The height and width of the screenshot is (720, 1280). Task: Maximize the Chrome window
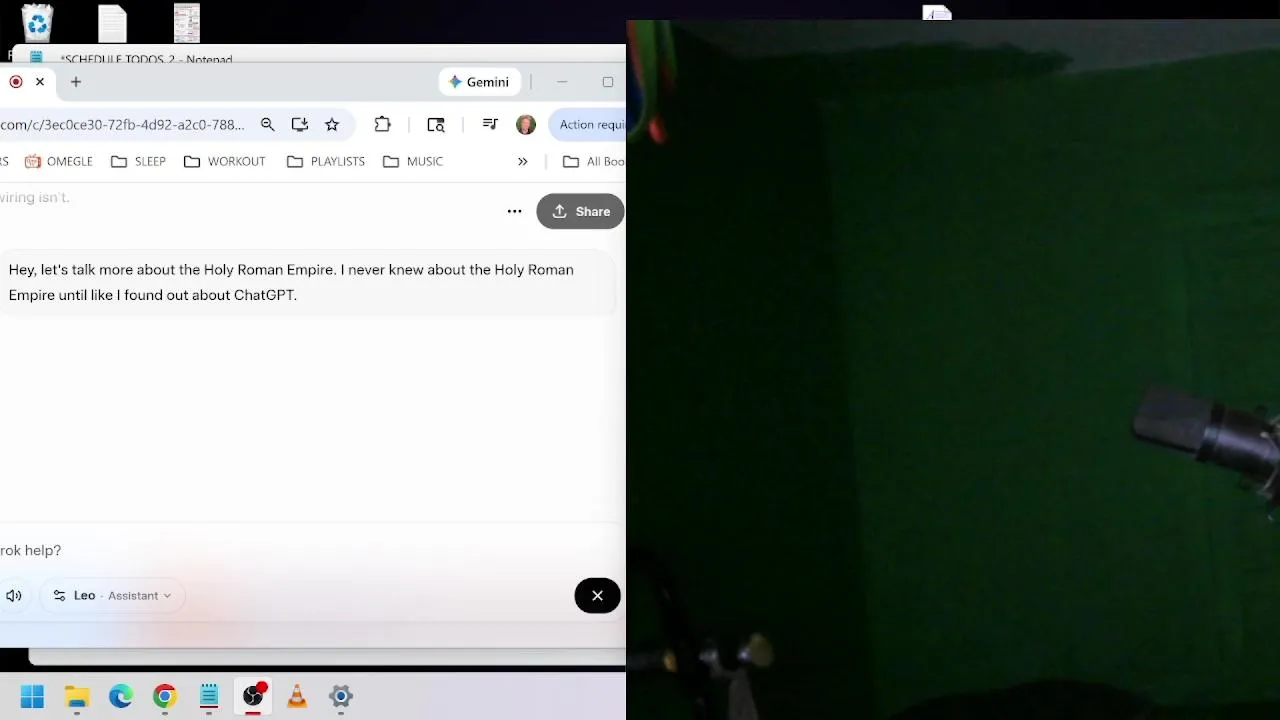[x=608, y=82]
